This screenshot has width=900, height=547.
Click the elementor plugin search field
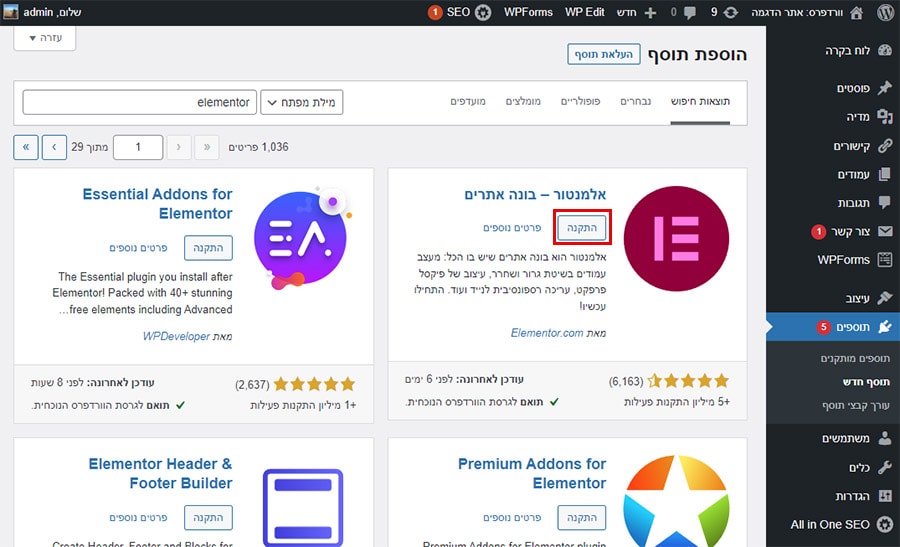coord(139,102)
